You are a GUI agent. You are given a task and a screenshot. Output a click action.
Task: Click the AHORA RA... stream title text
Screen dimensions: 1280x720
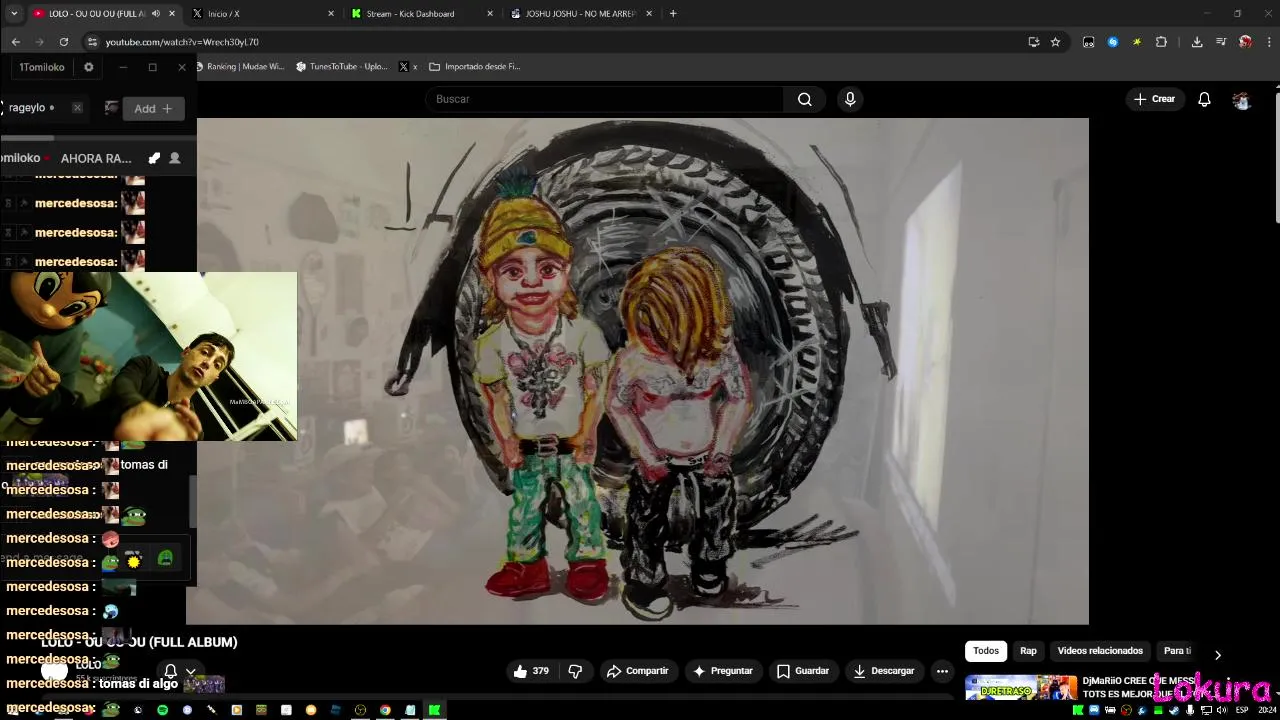pos(96,158)
